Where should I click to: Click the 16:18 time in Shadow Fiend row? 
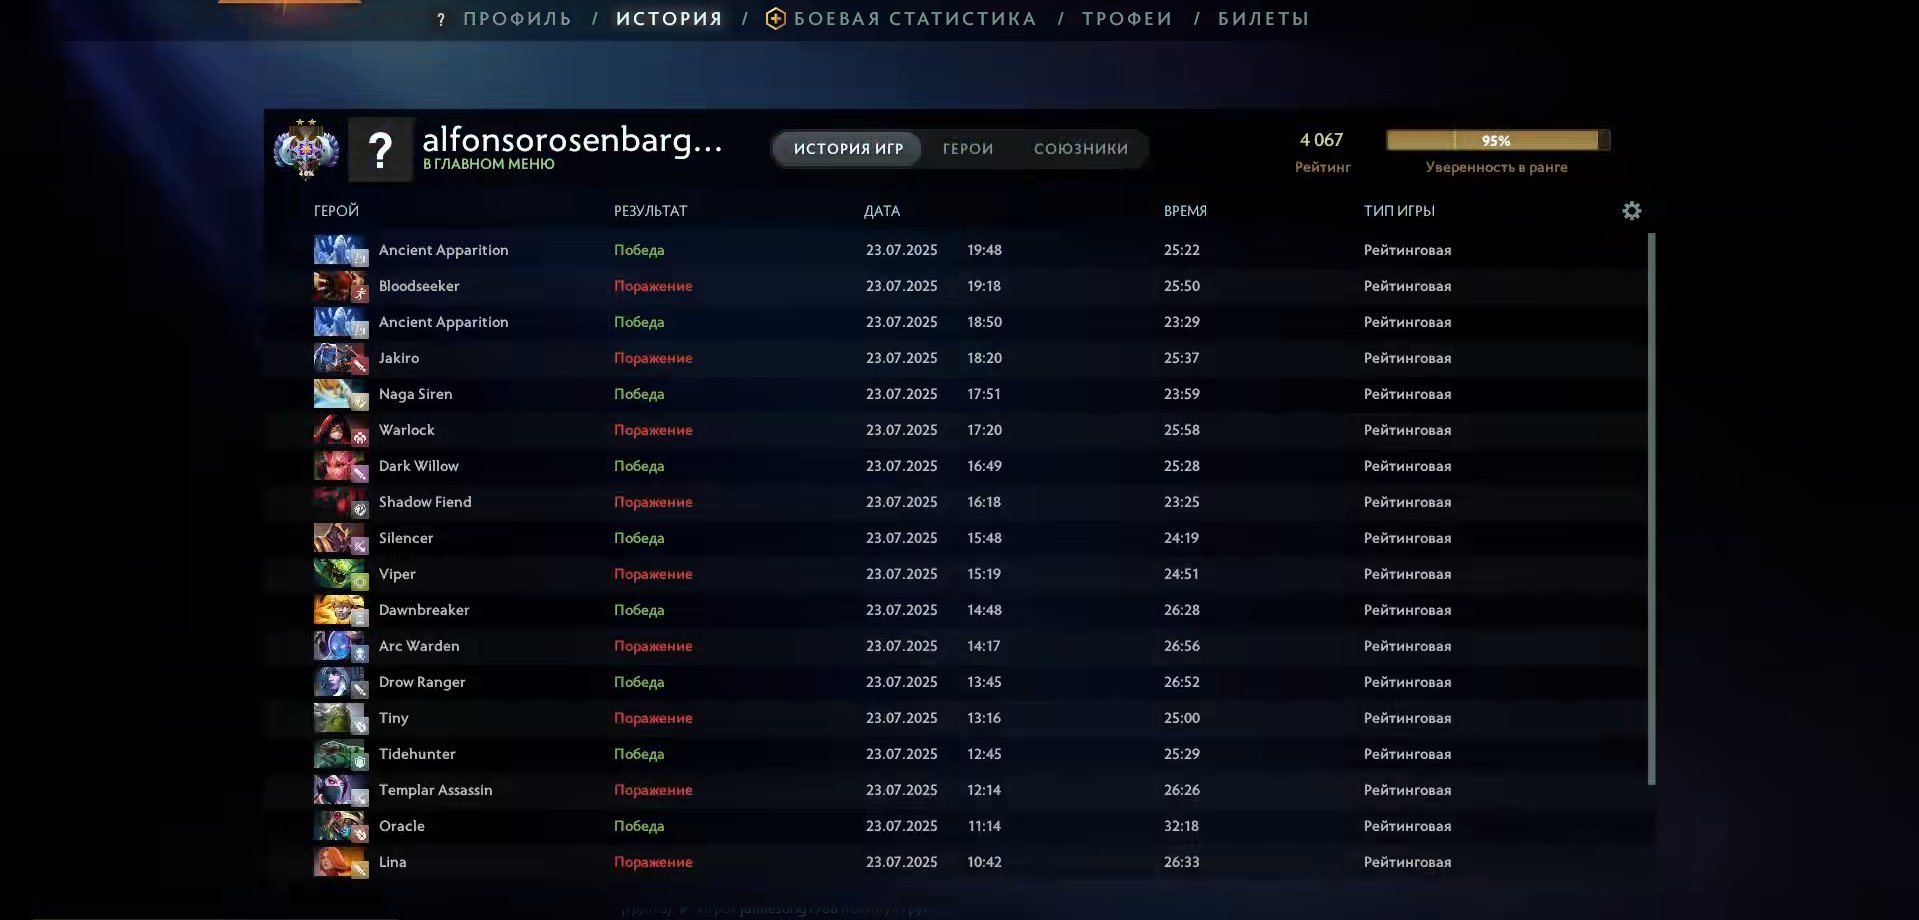tap(984, 502)
